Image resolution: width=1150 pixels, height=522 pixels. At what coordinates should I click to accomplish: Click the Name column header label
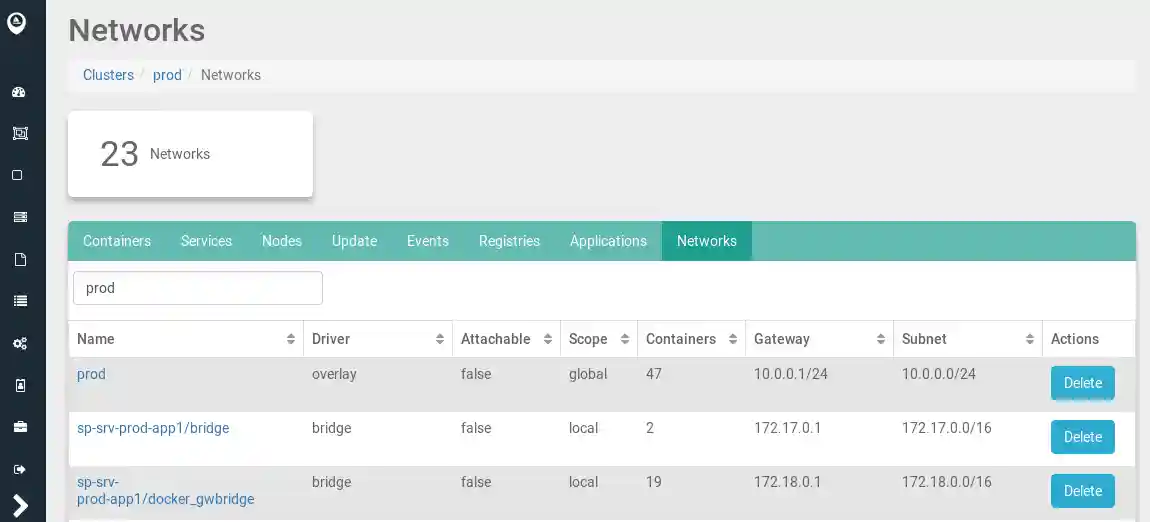coord(95,339)
